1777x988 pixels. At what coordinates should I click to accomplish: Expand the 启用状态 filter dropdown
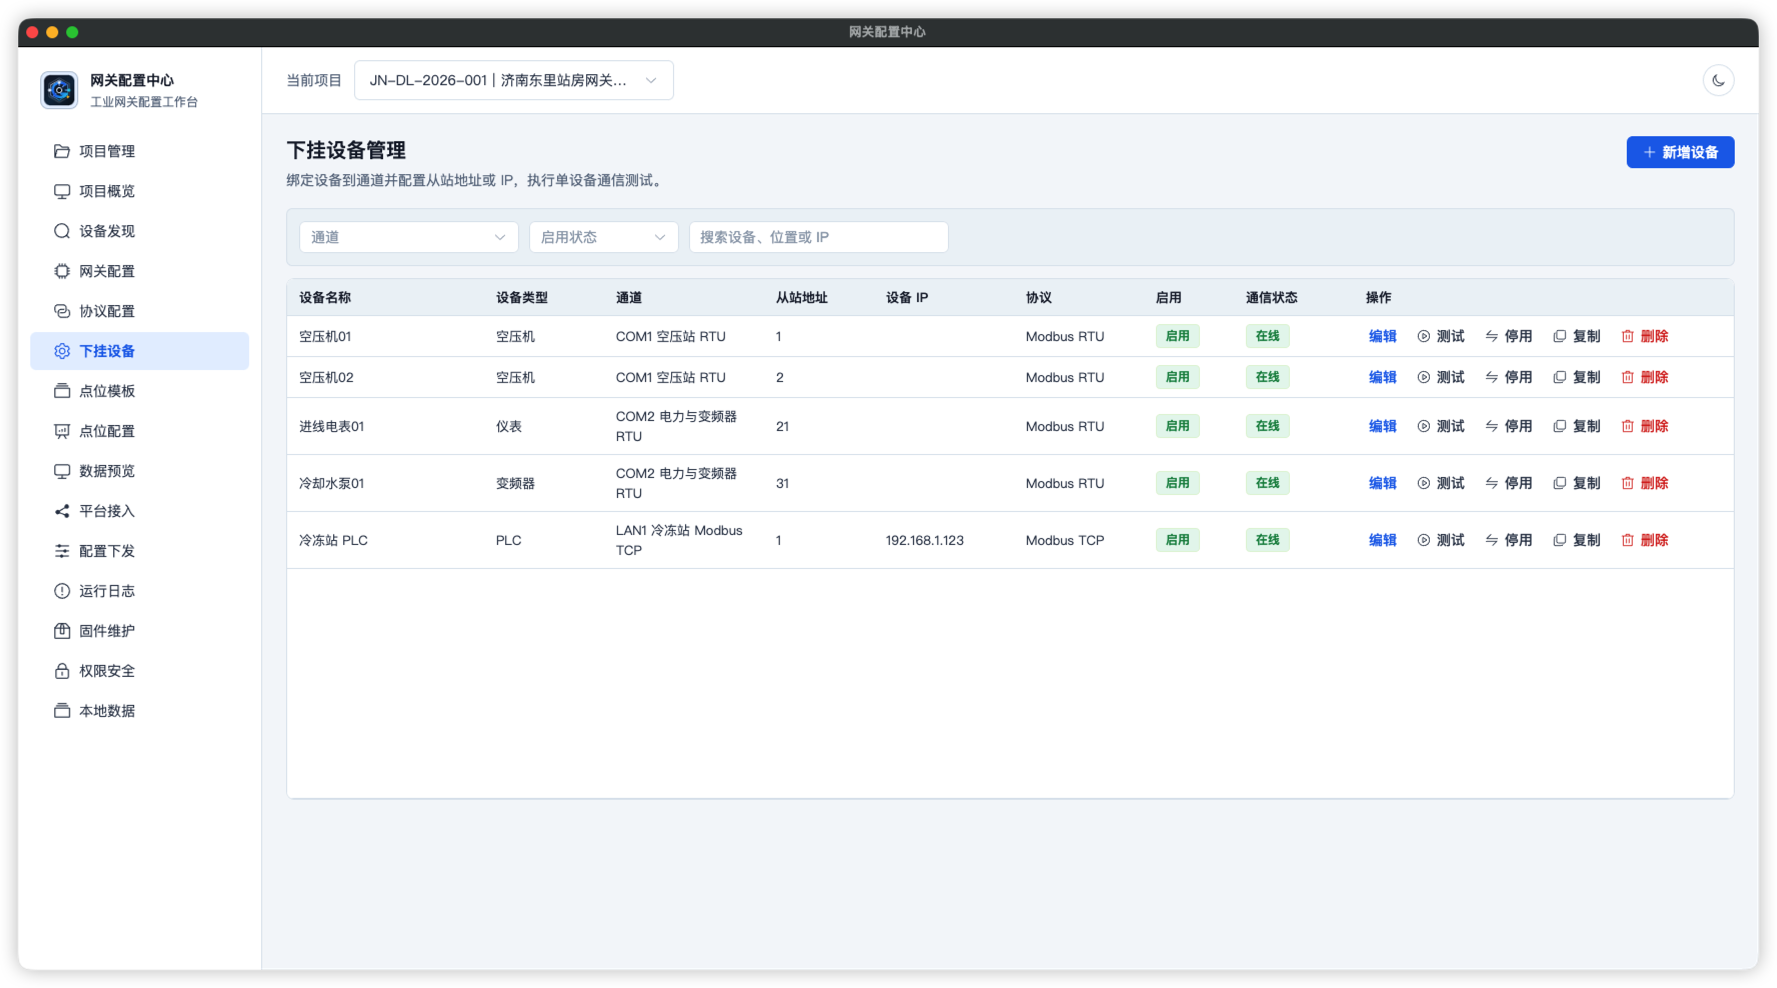tap(603, 237)
